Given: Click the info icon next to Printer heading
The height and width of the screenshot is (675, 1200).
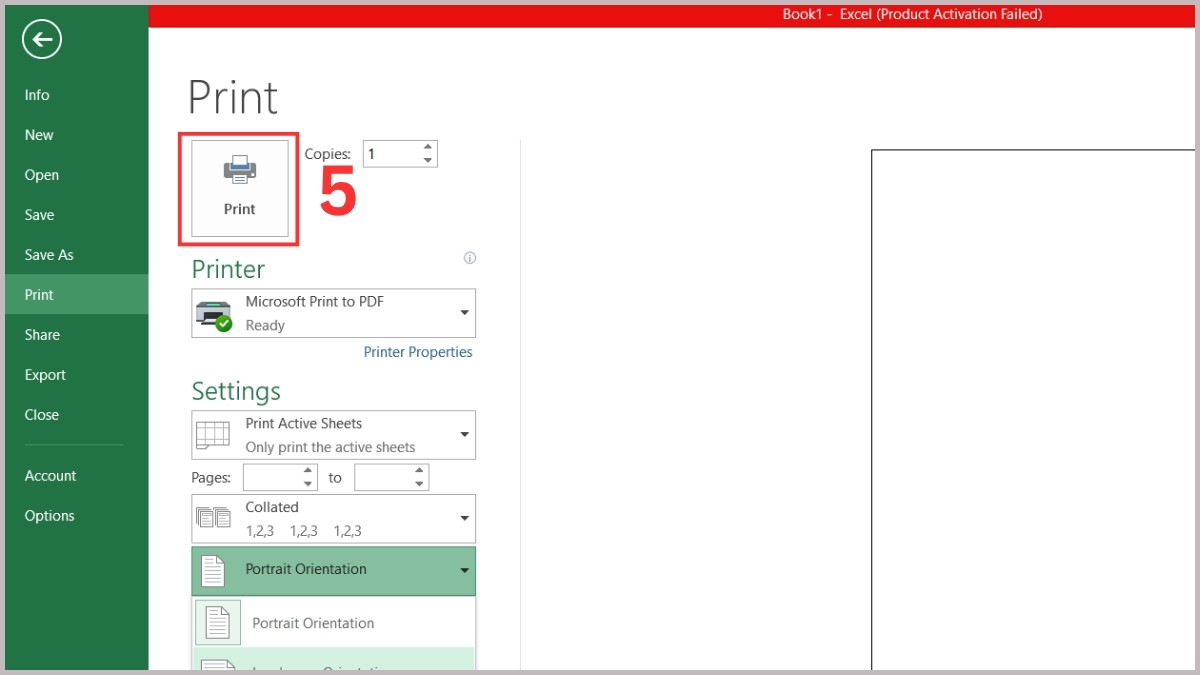Looking at the screenshot, I should pyautogui.click(x=469, y=258).
